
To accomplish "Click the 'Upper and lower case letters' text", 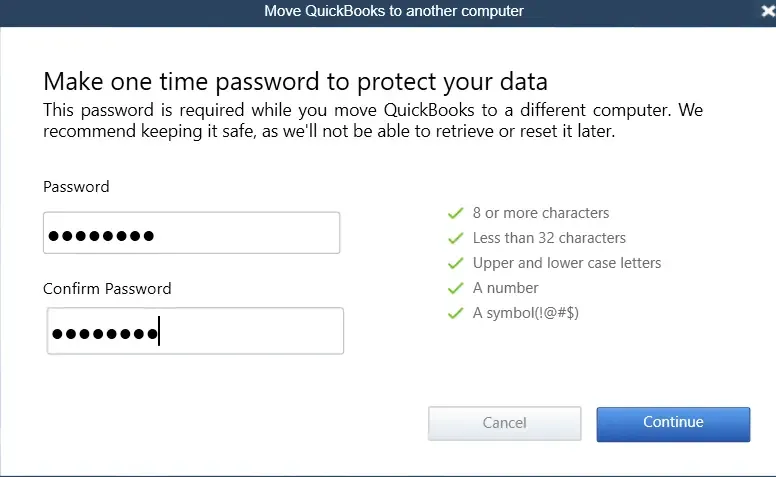I will pos(567,263).
